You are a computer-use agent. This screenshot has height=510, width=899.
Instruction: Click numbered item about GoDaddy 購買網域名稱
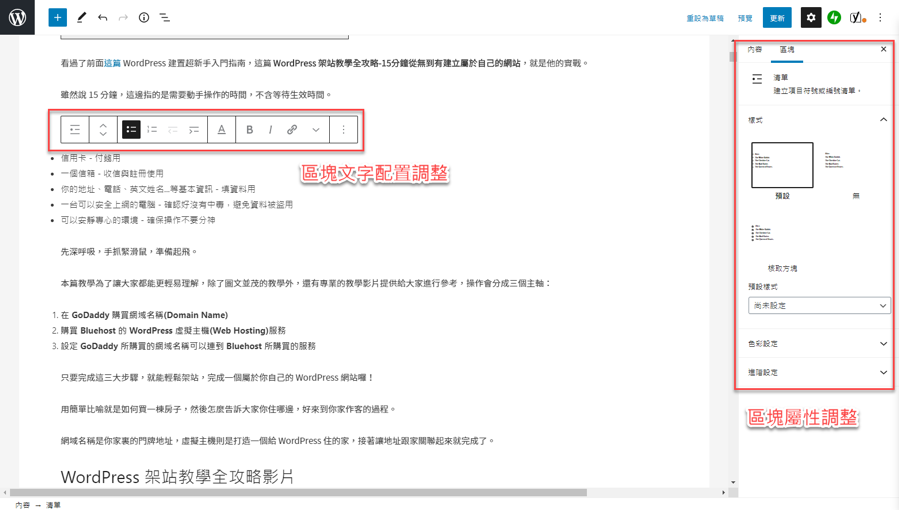click(144, 315)
